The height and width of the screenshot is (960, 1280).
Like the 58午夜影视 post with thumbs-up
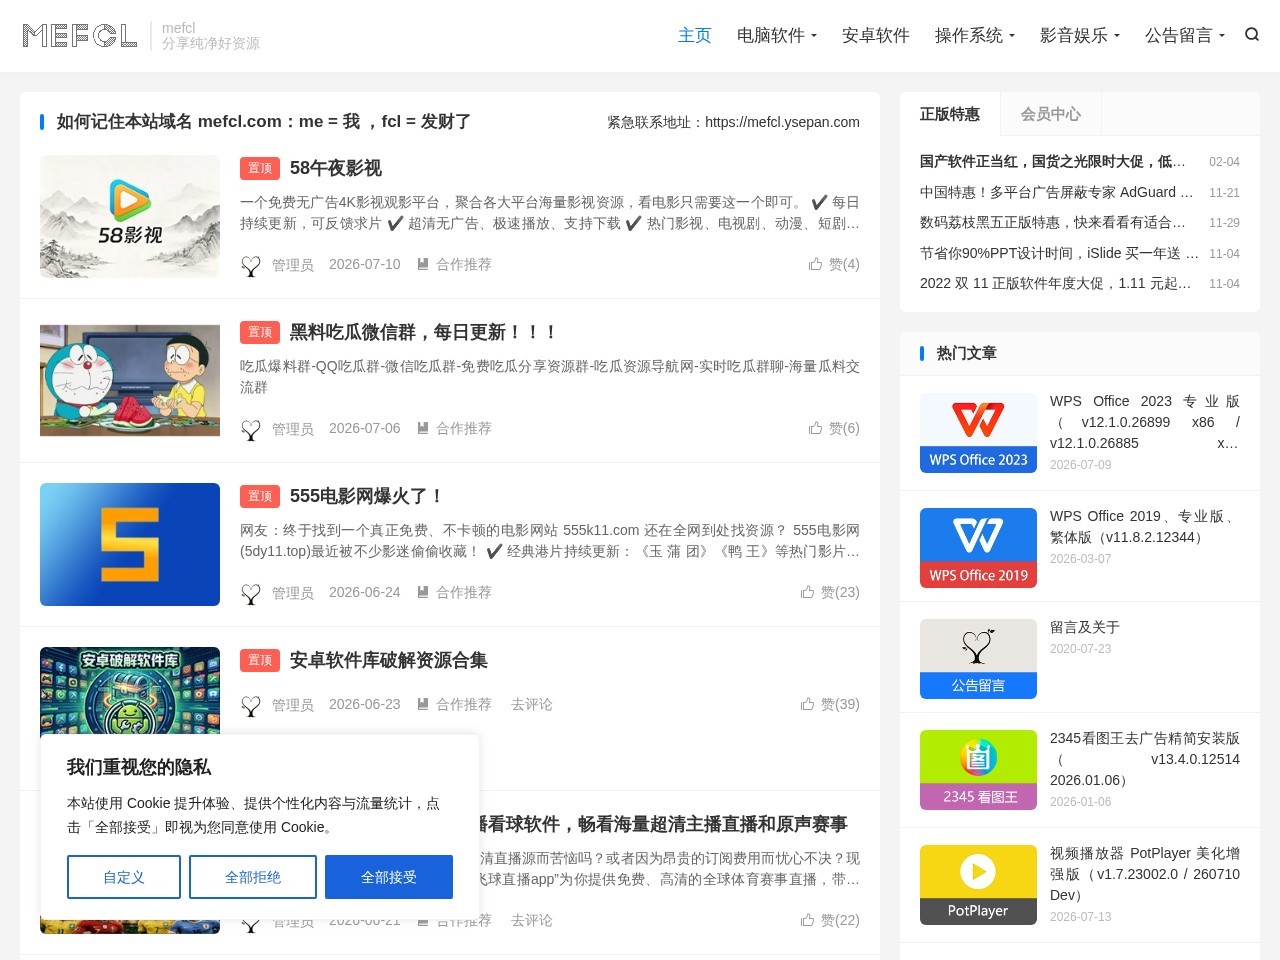coord(816,264)
